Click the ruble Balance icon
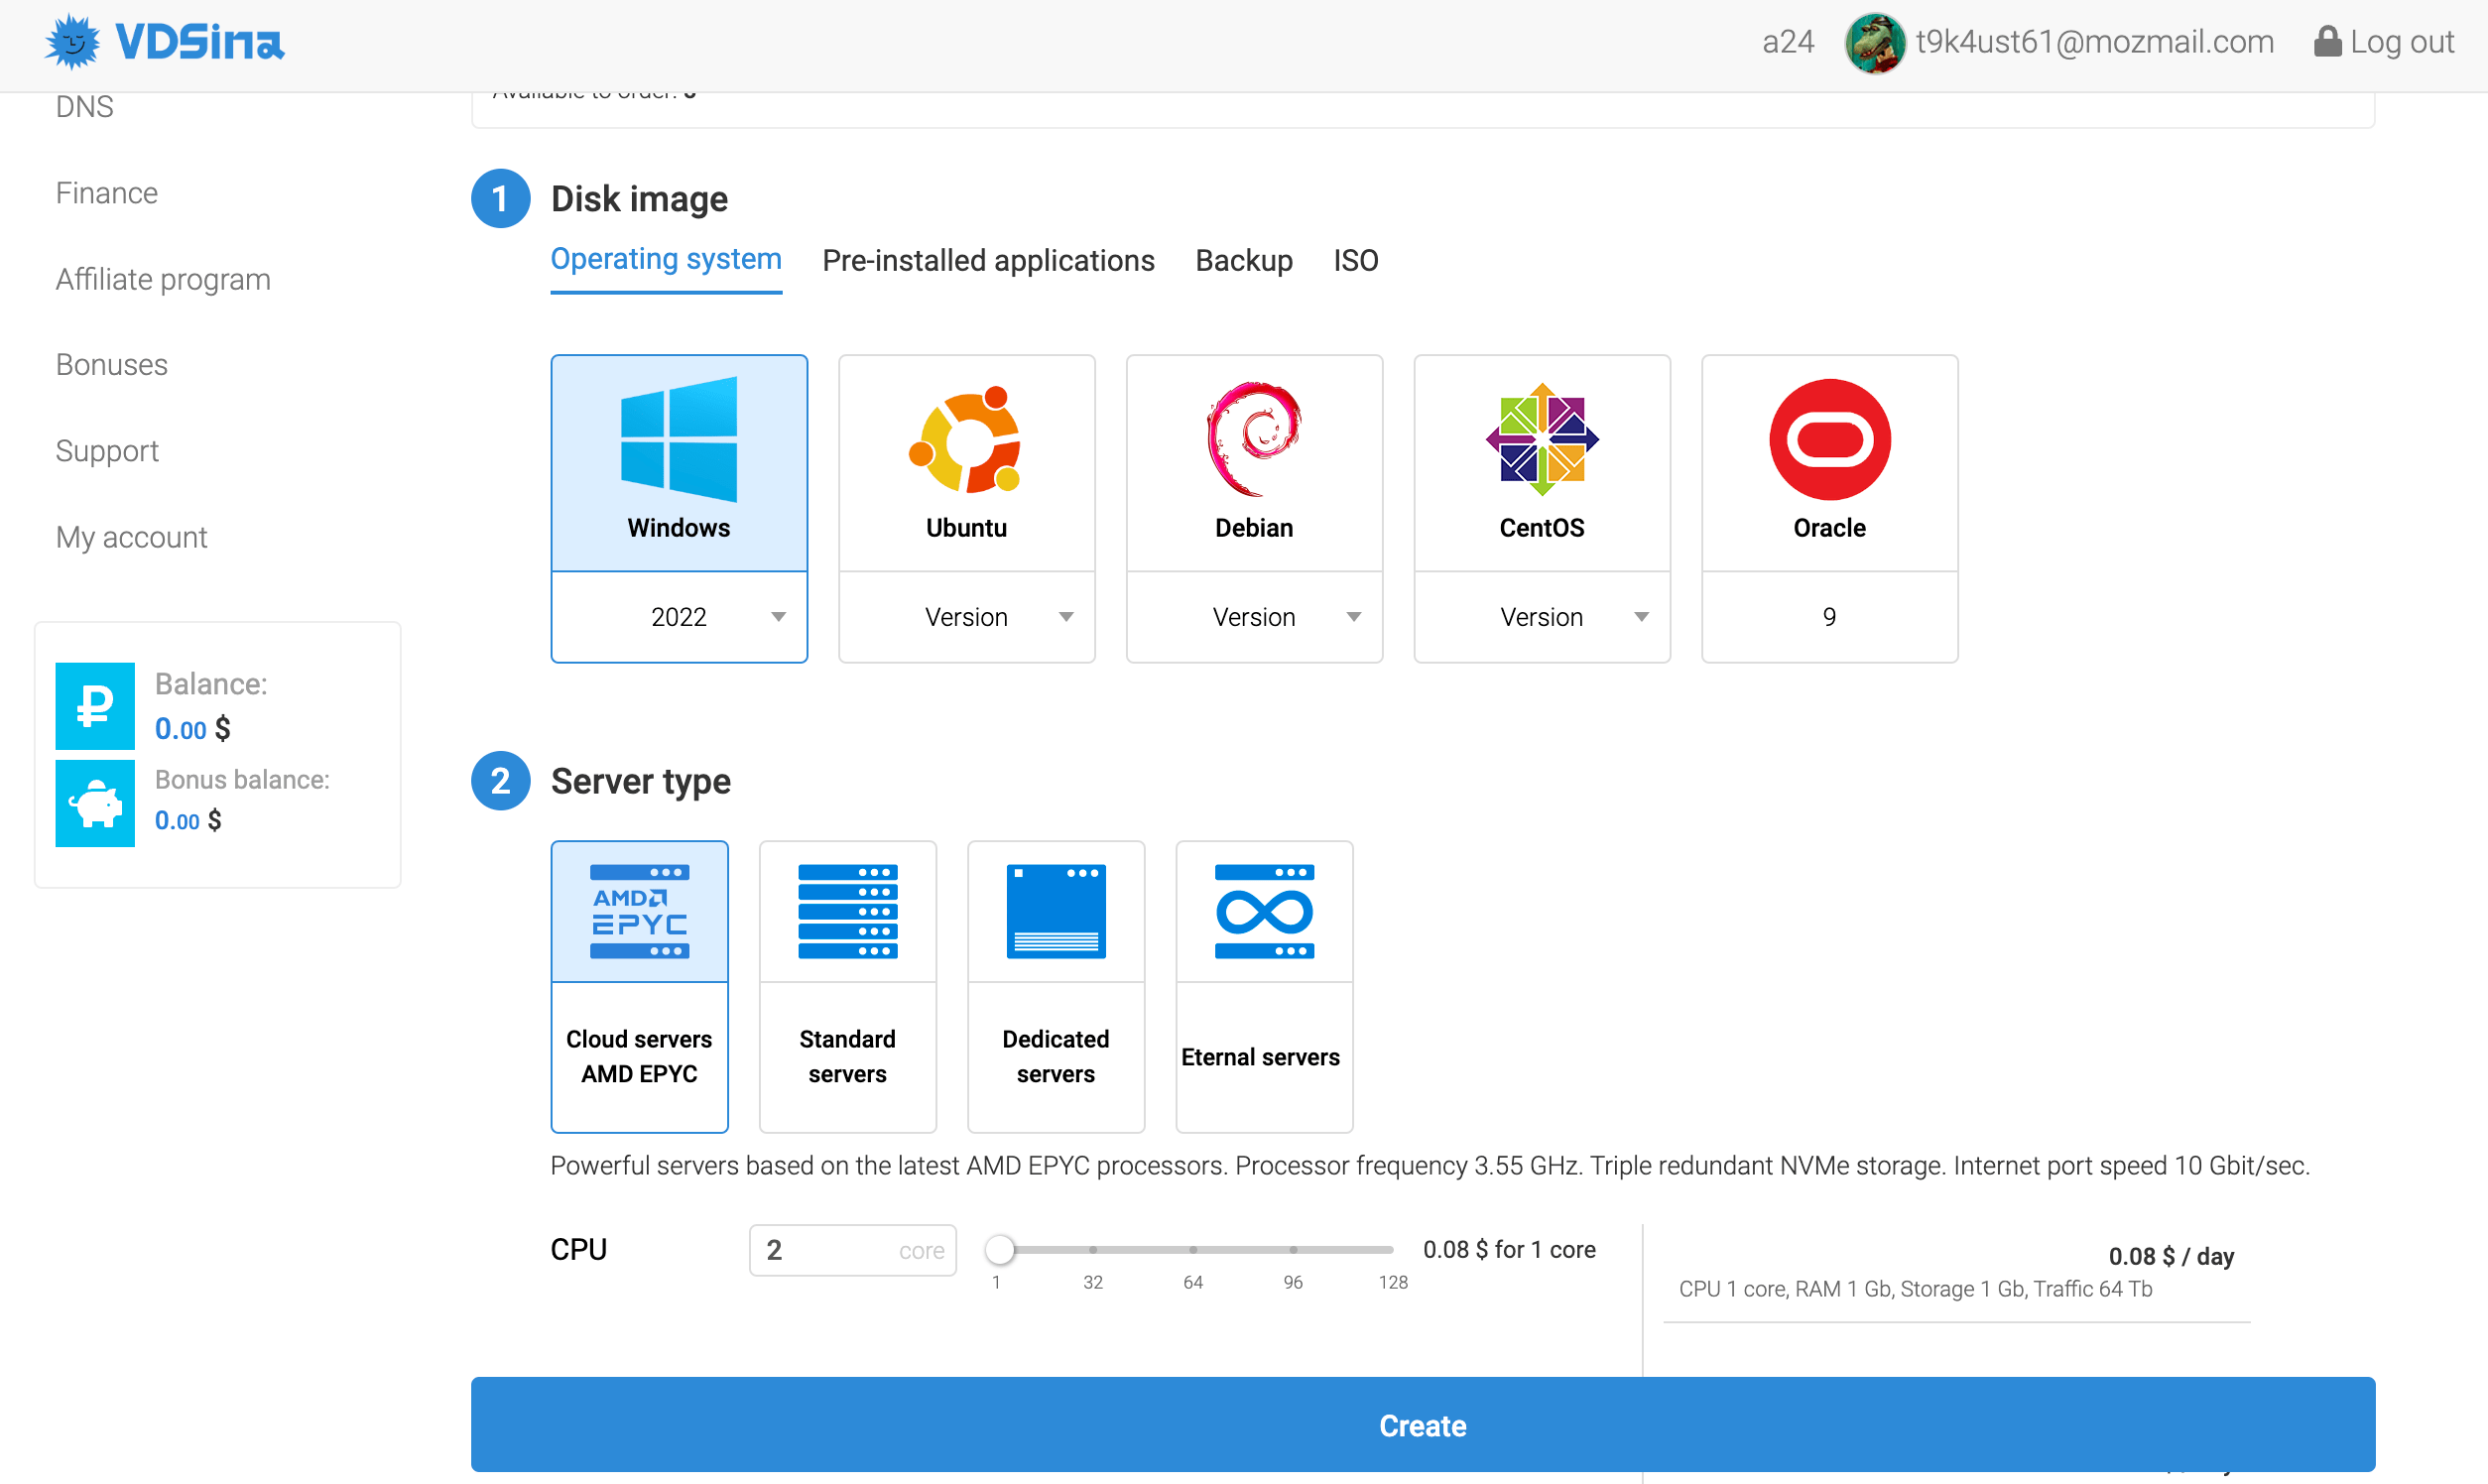This screenshot has width=2488, height=1484. point(95,706)
